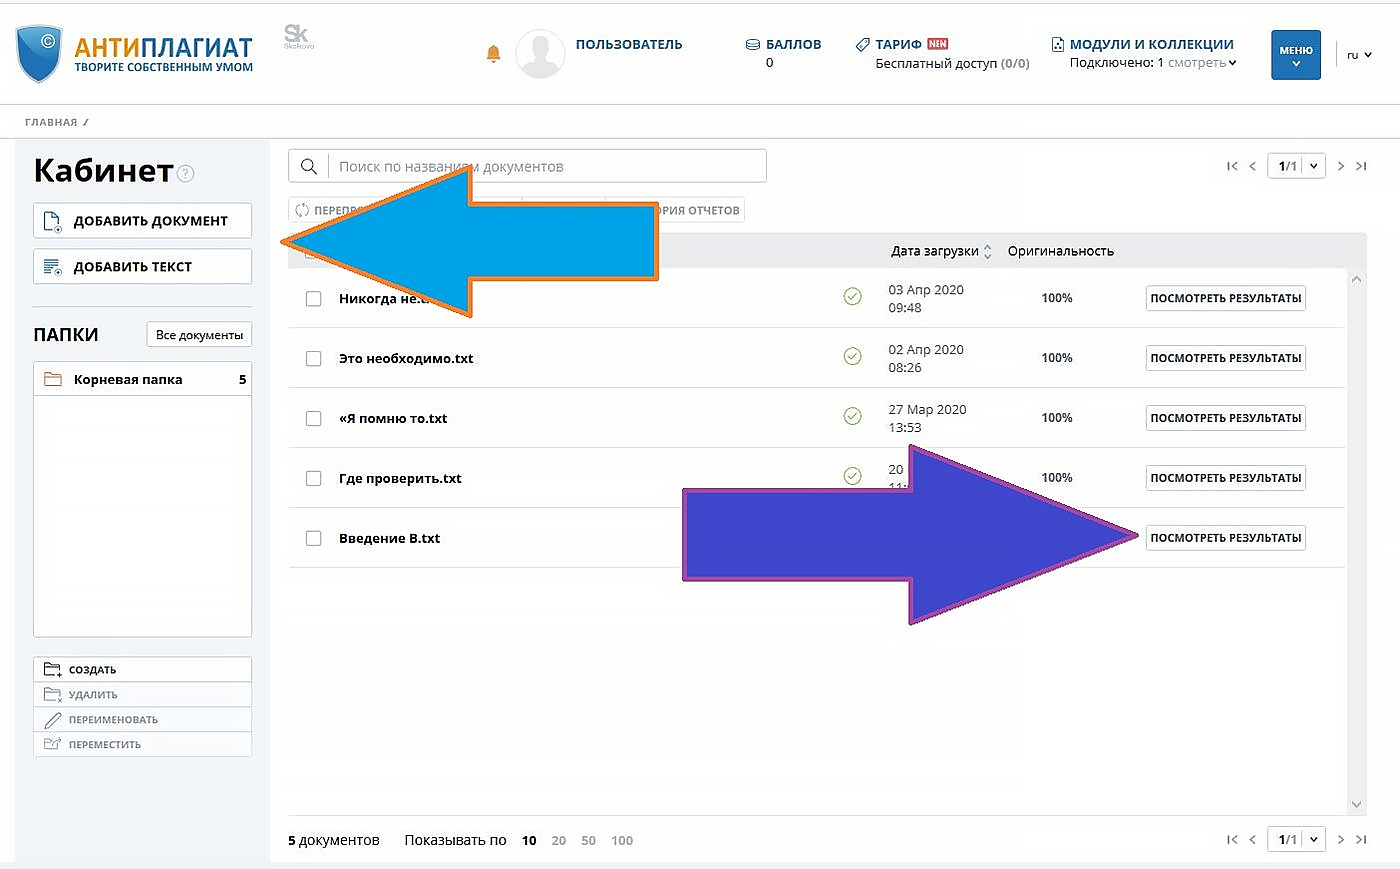Viewport: 1400px width, 869px height.
Task: Open notifications bell icon
Action: point(493,53)
